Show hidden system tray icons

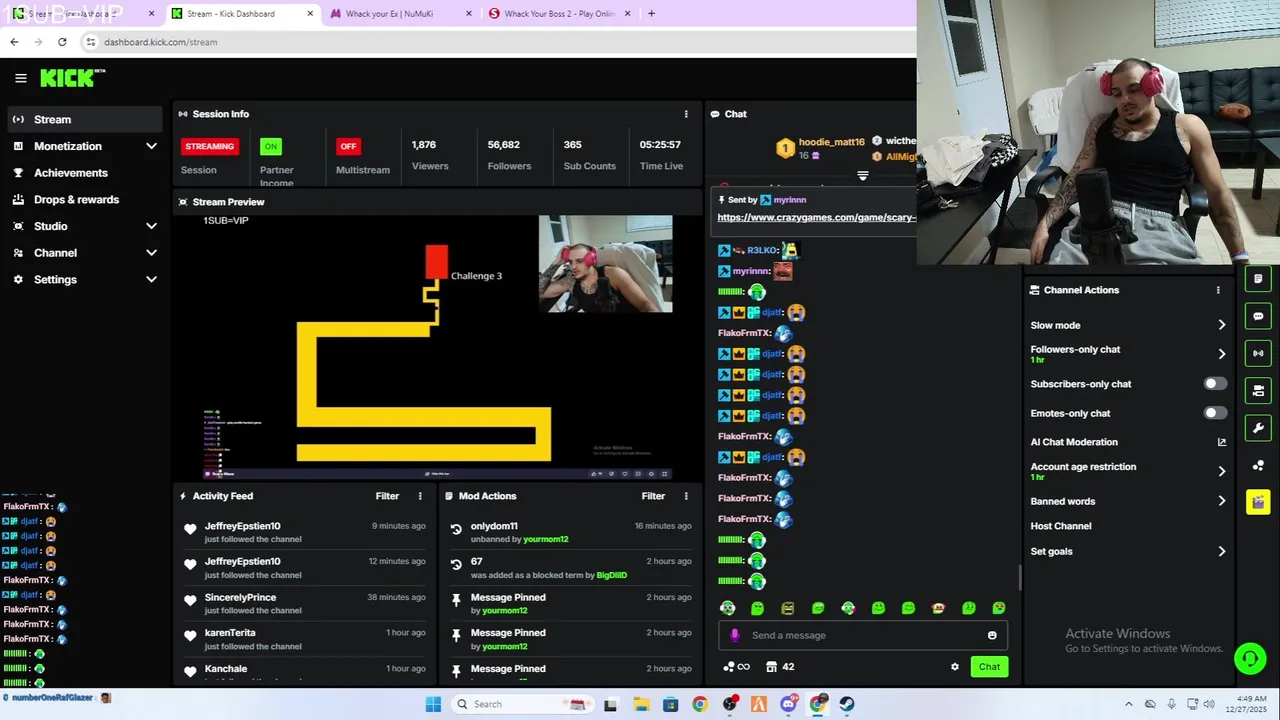click(1129, 704)
